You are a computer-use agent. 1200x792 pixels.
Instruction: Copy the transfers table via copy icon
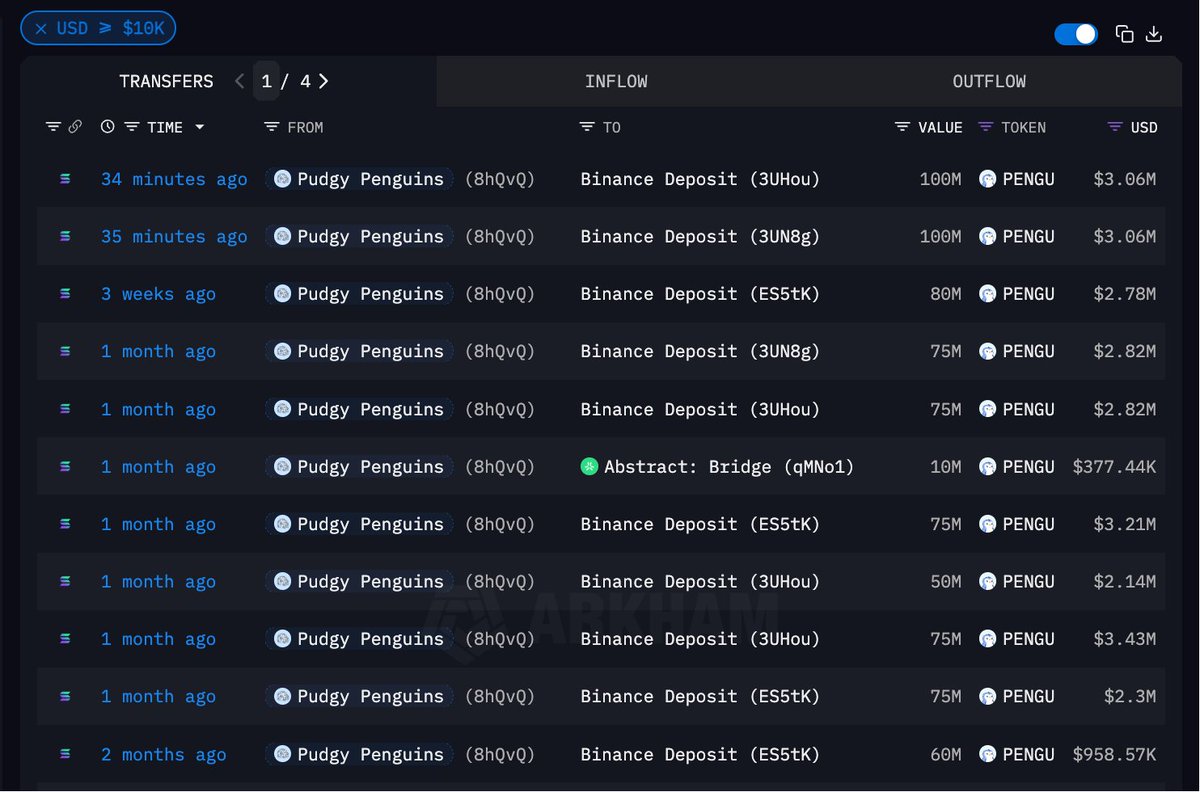[1125, 34]
